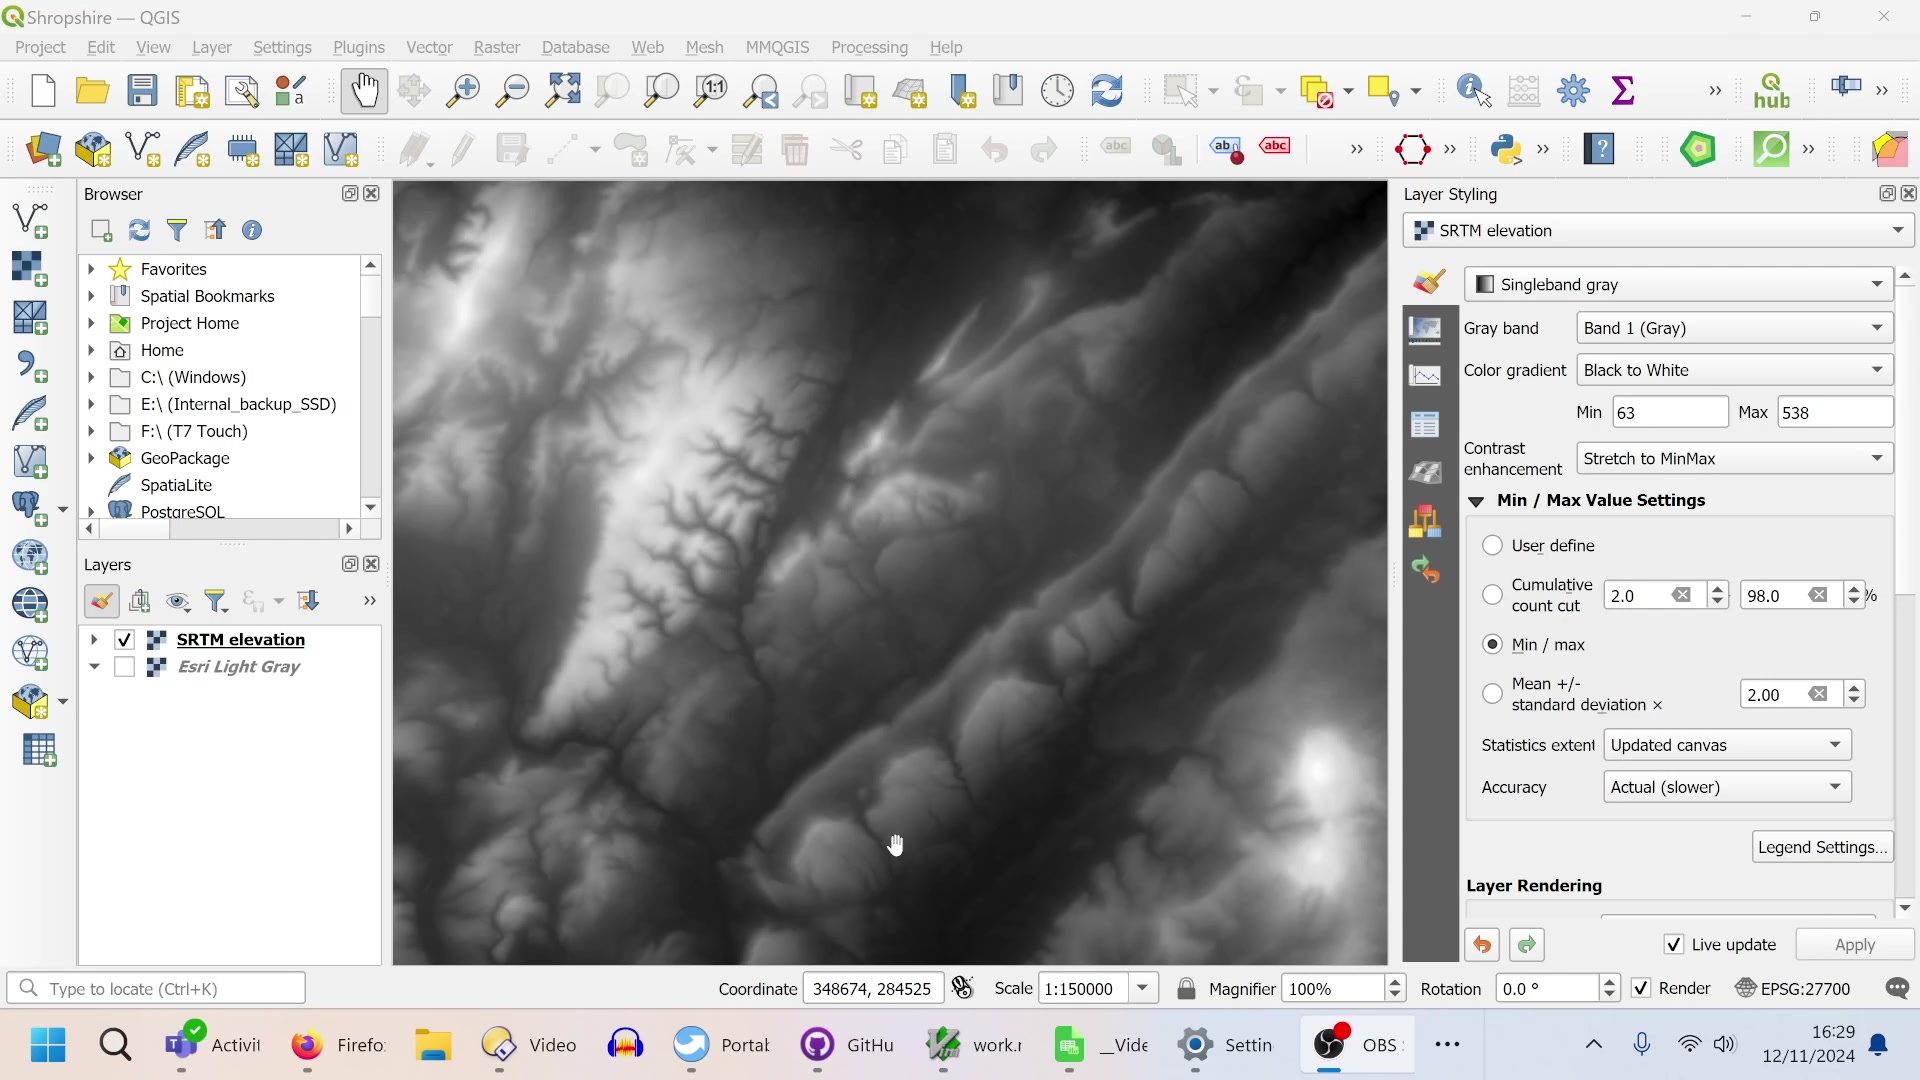Select the User define radio button
The height and width of the screenshot is (1080, 1920).
[1491, 545]
